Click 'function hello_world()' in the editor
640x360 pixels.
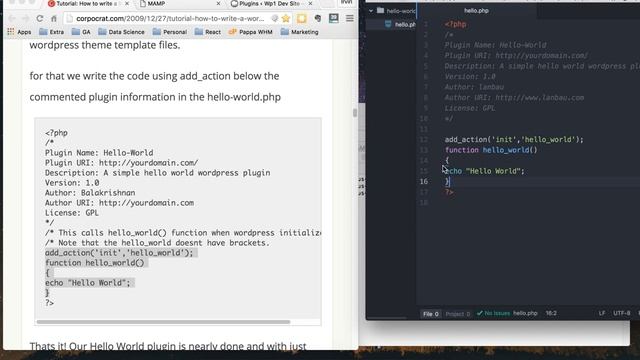(x=491, y=150)
